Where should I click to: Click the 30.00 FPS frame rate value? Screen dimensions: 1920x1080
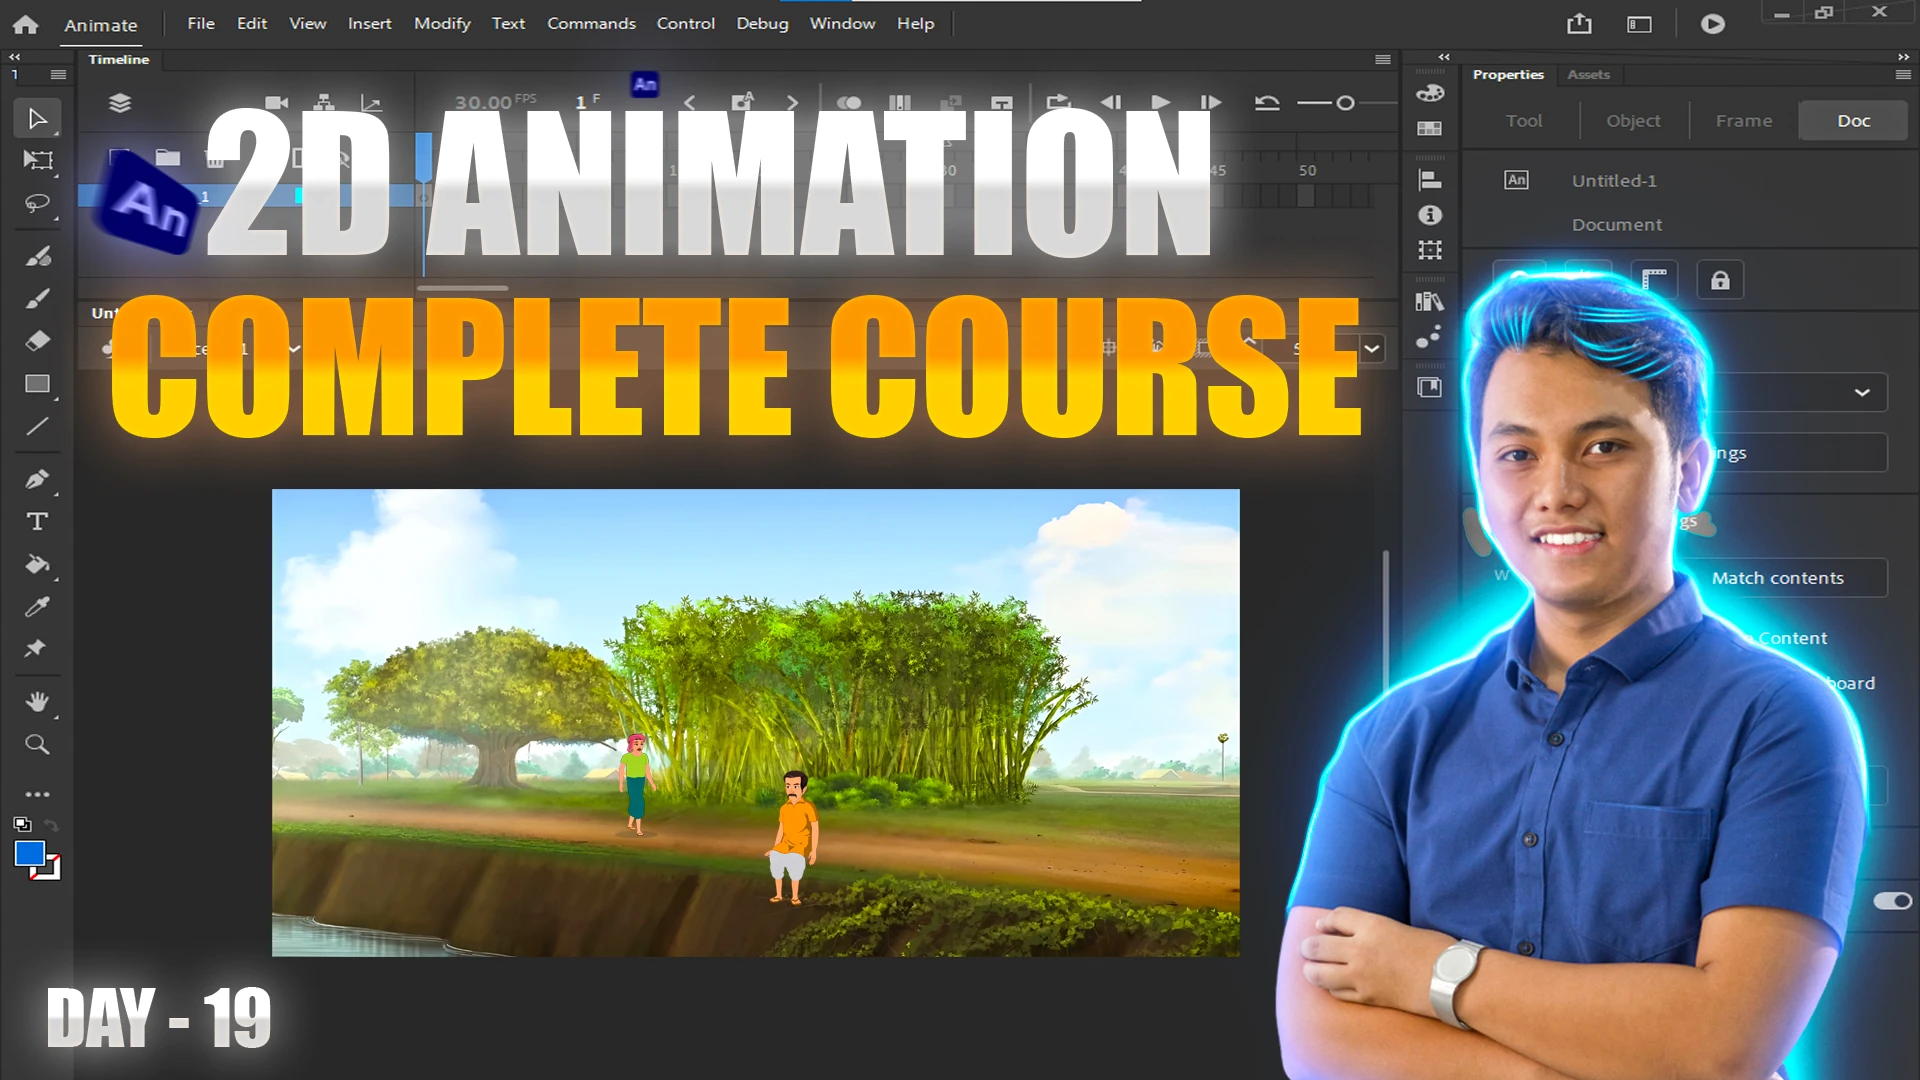[494, 102]
